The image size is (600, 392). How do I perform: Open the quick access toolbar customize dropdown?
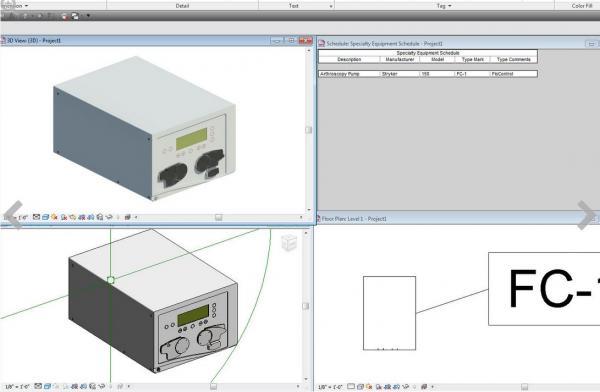coord(88,16)
